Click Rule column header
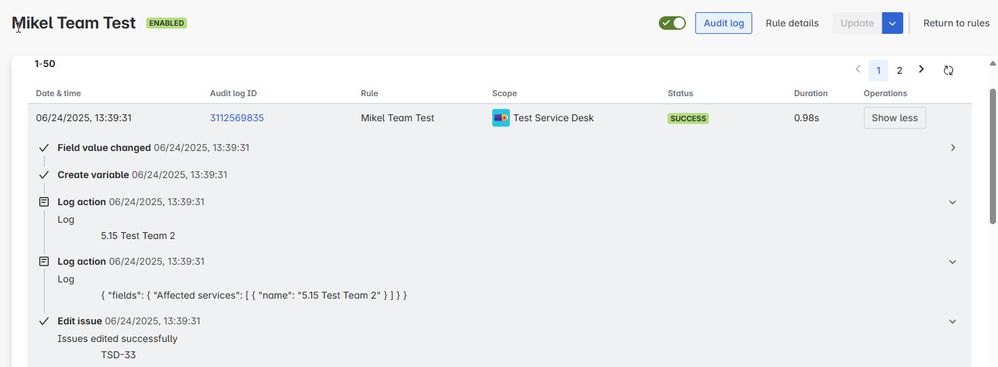The width and height of the screenshot is (998, 367). point(369,93)
